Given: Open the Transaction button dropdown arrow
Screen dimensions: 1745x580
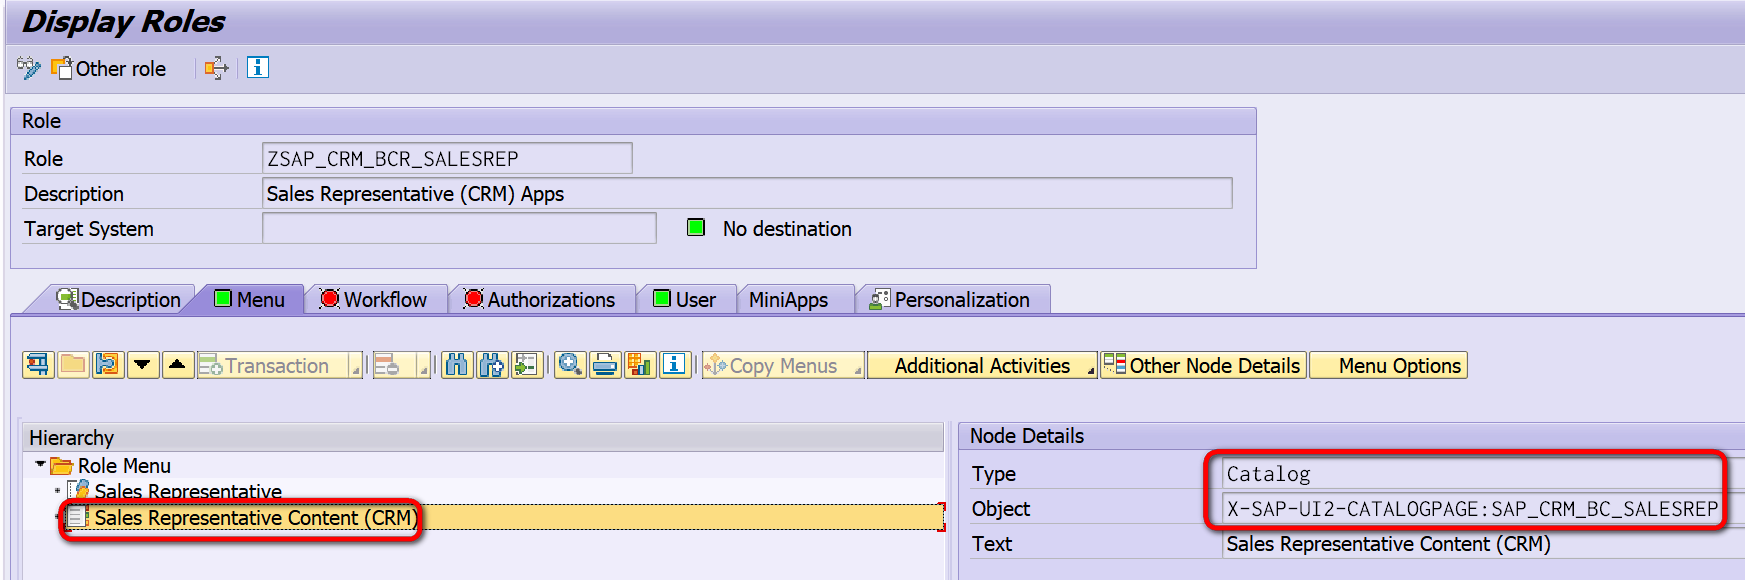Looking at the screenshot, I should click(354, 371).
